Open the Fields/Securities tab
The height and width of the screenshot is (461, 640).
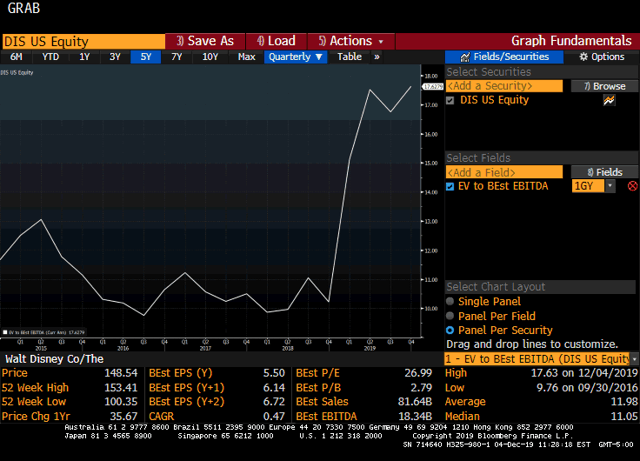coord(504,57)
